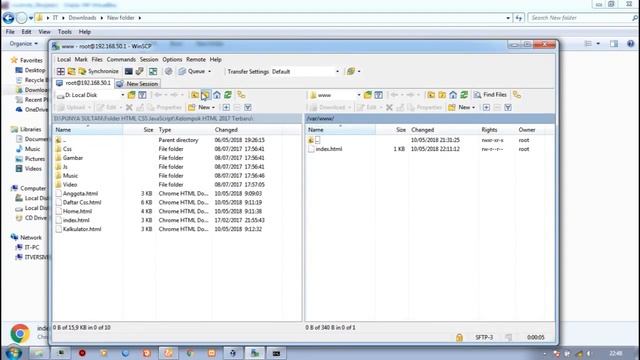Screen dimensions: 640x360
Task: Click the /var/www/ remote path bar
Action: pyautogui.click(x=430, y=118)
